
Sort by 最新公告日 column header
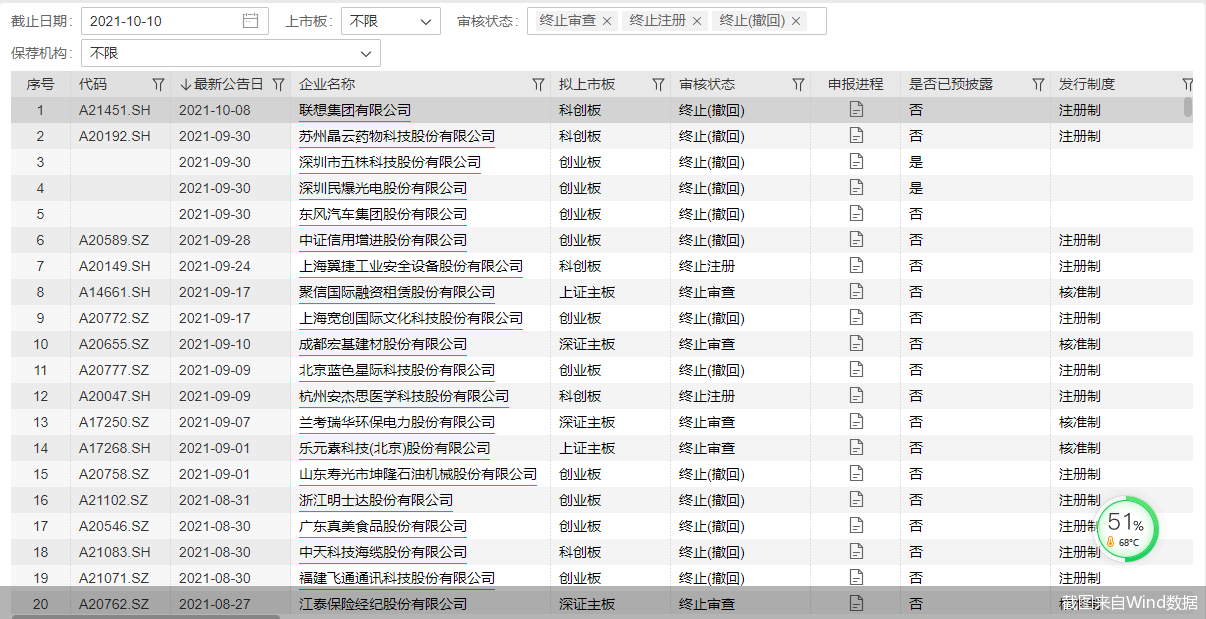[221, 85]
